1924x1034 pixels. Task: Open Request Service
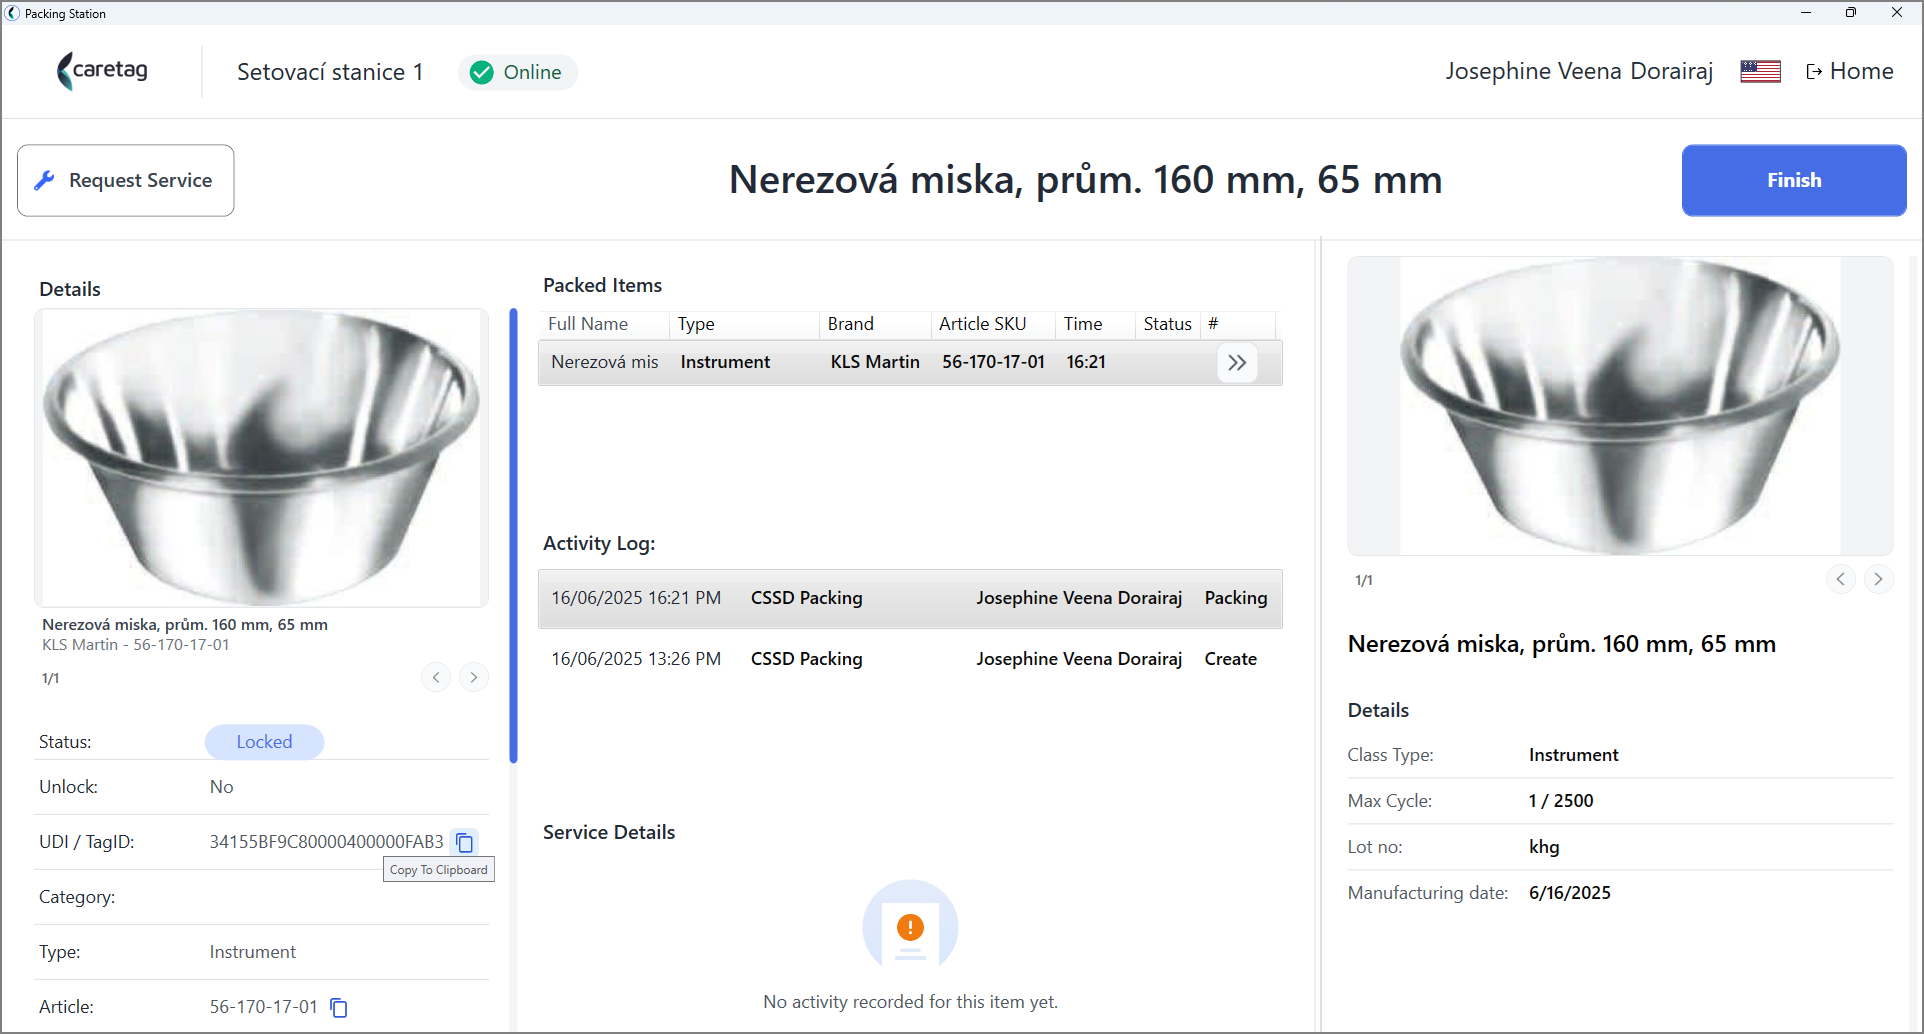pos(126,180)
